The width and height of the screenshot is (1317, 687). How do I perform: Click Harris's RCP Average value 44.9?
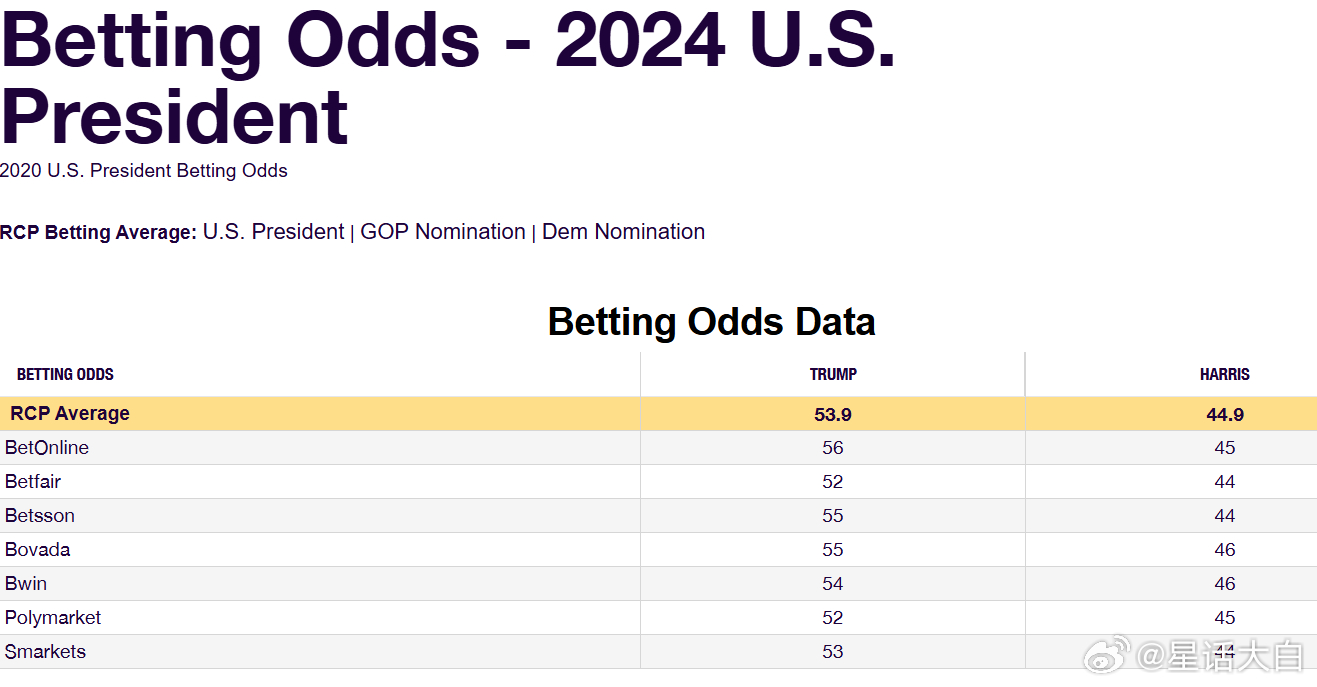[x=1224, y=415]
